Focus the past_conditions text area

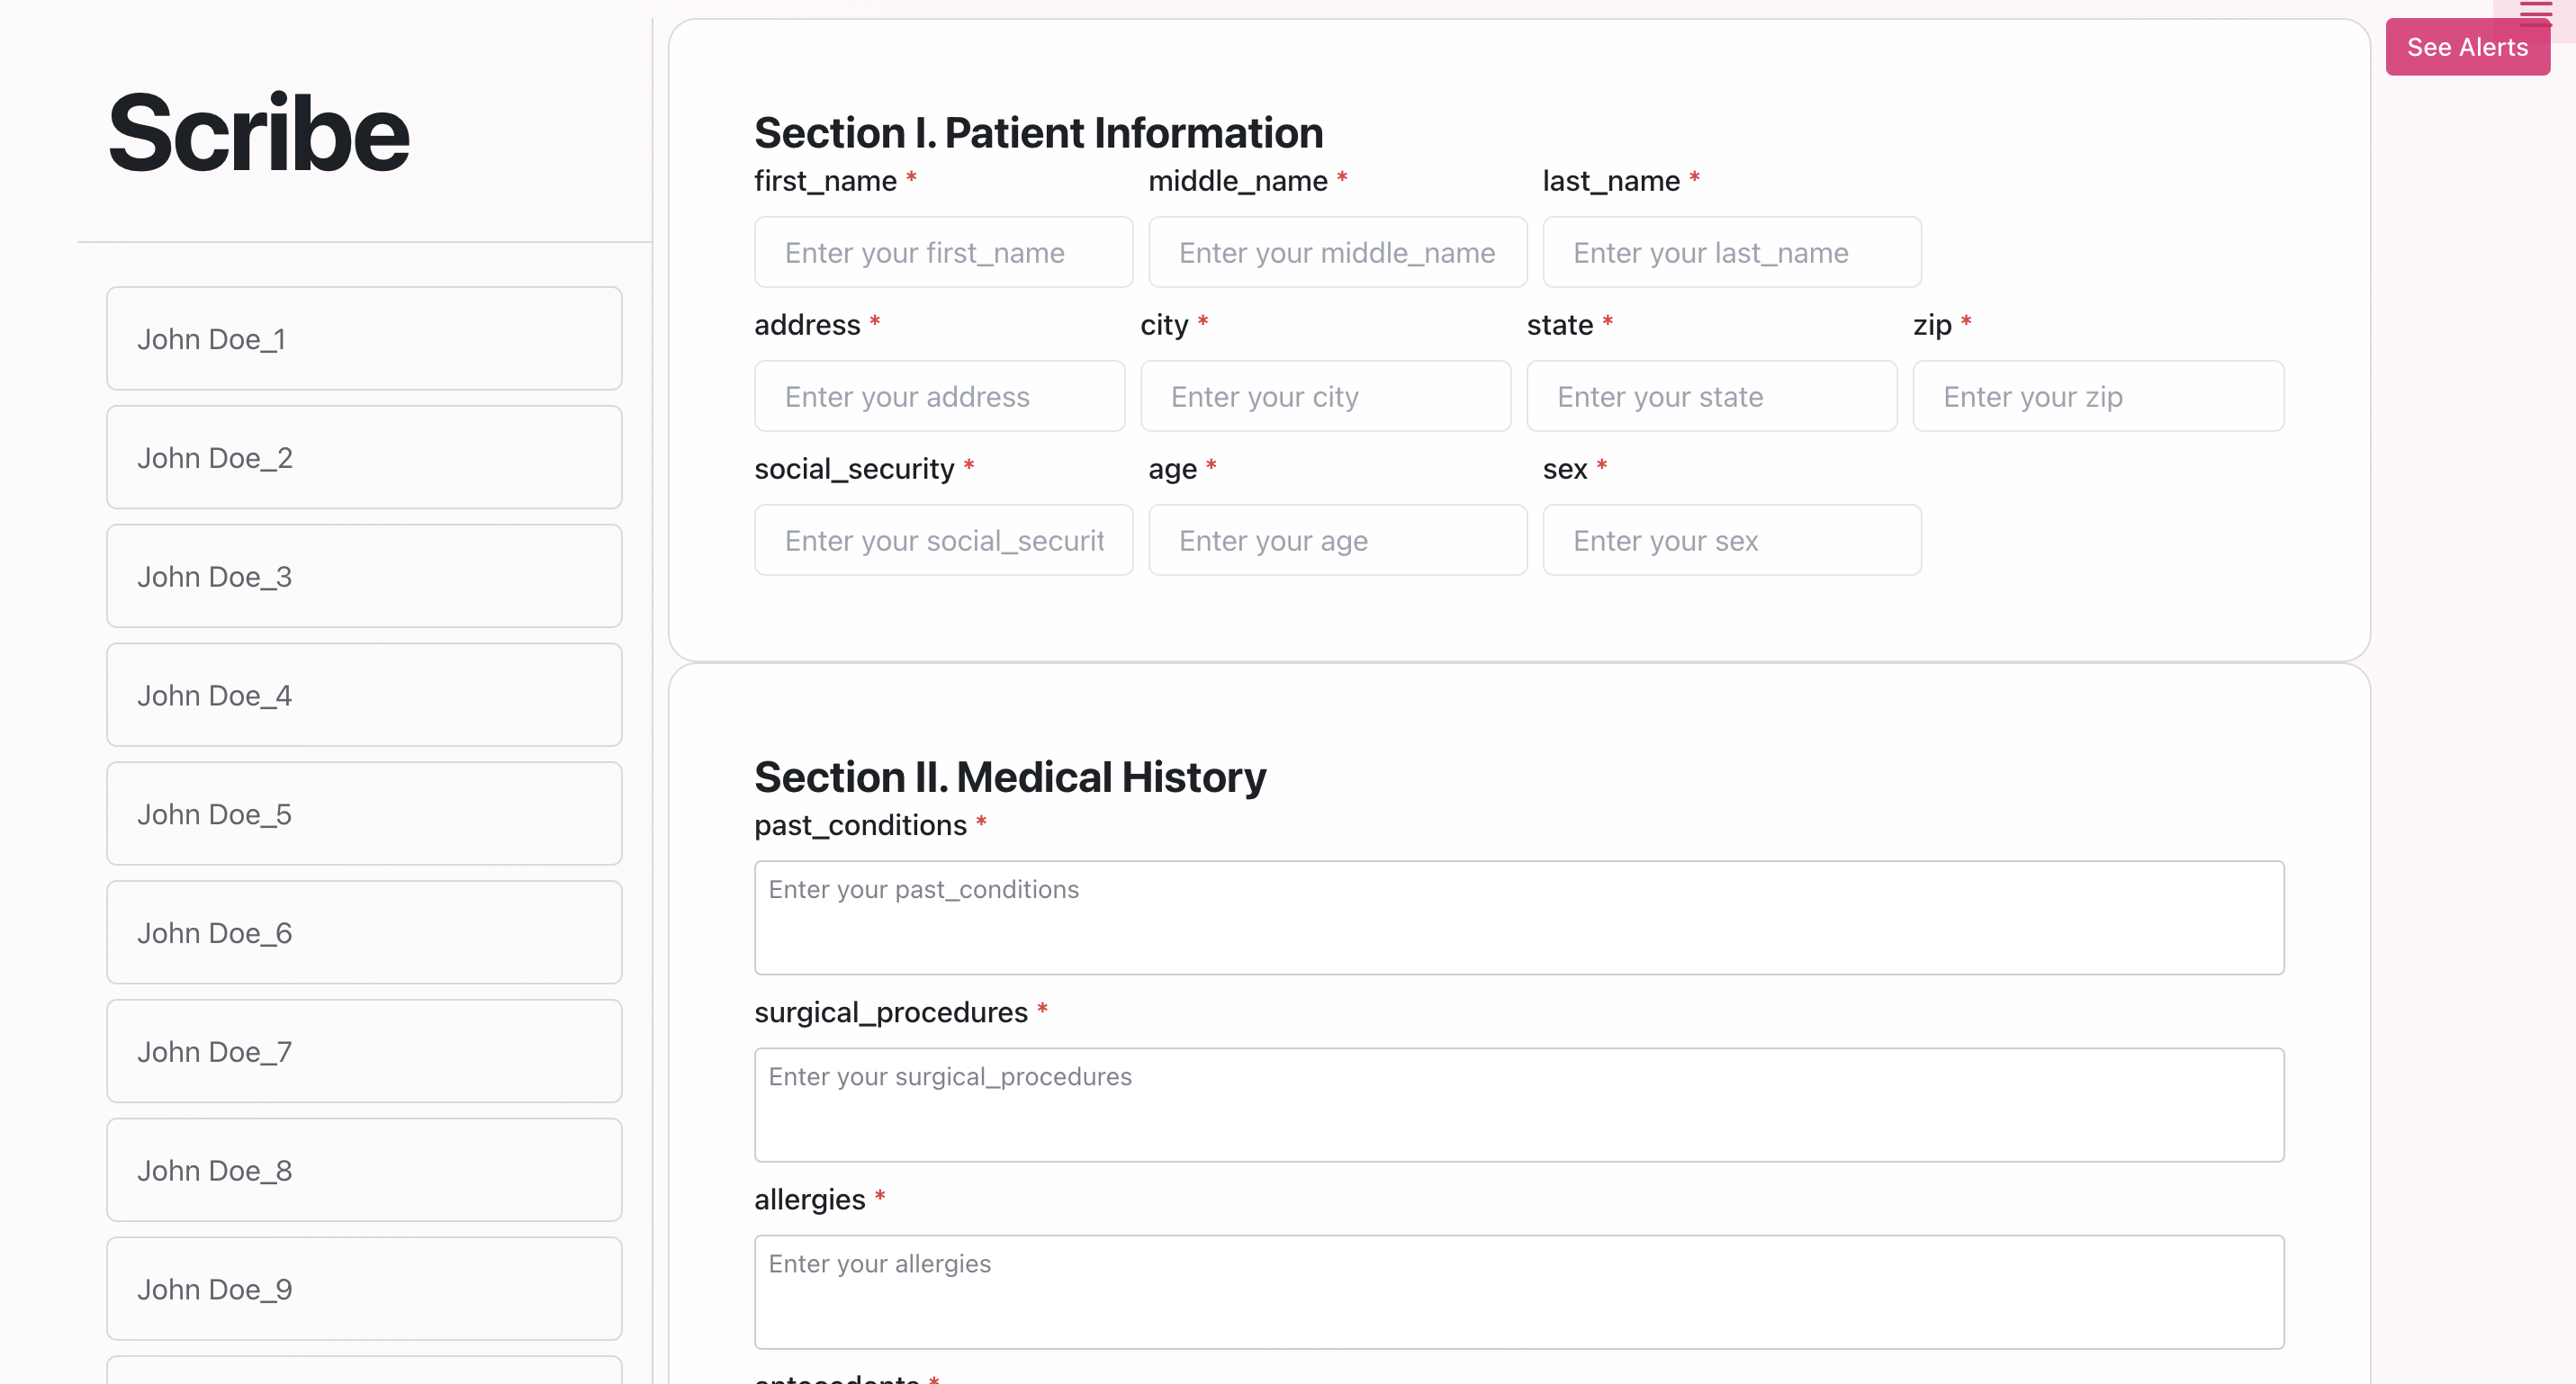1518,918
